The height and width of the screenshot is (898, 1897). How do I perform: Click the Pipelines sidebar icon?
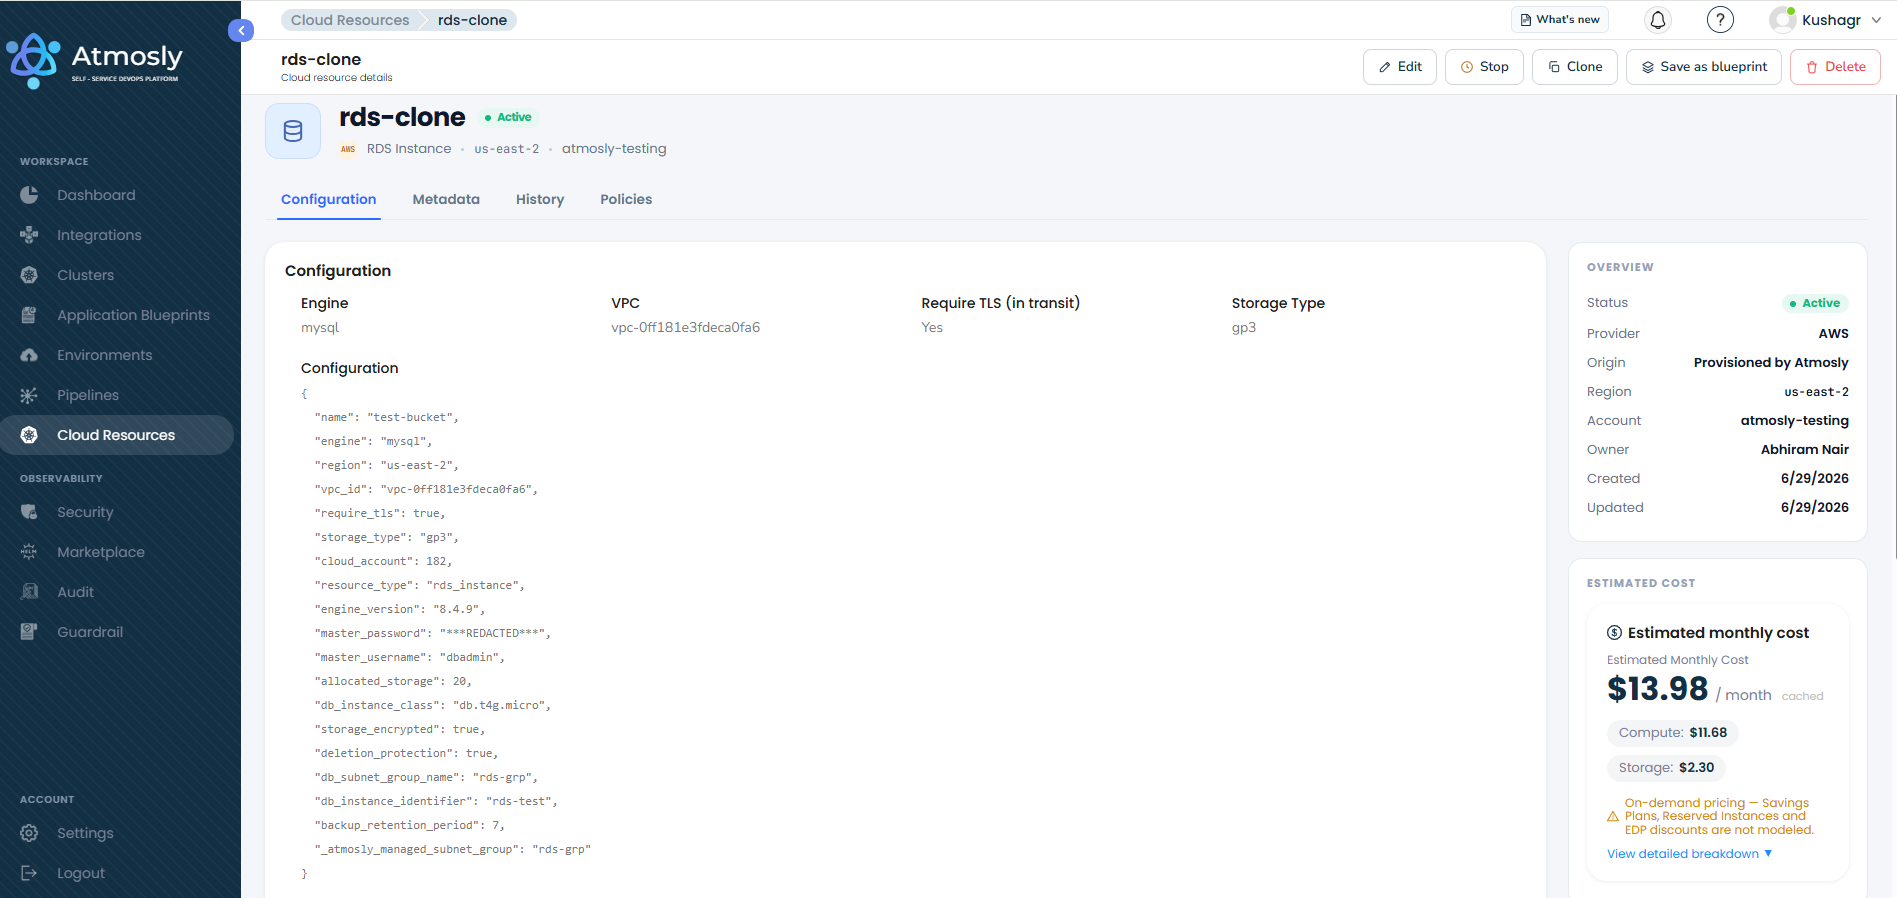tap(29, 395)
